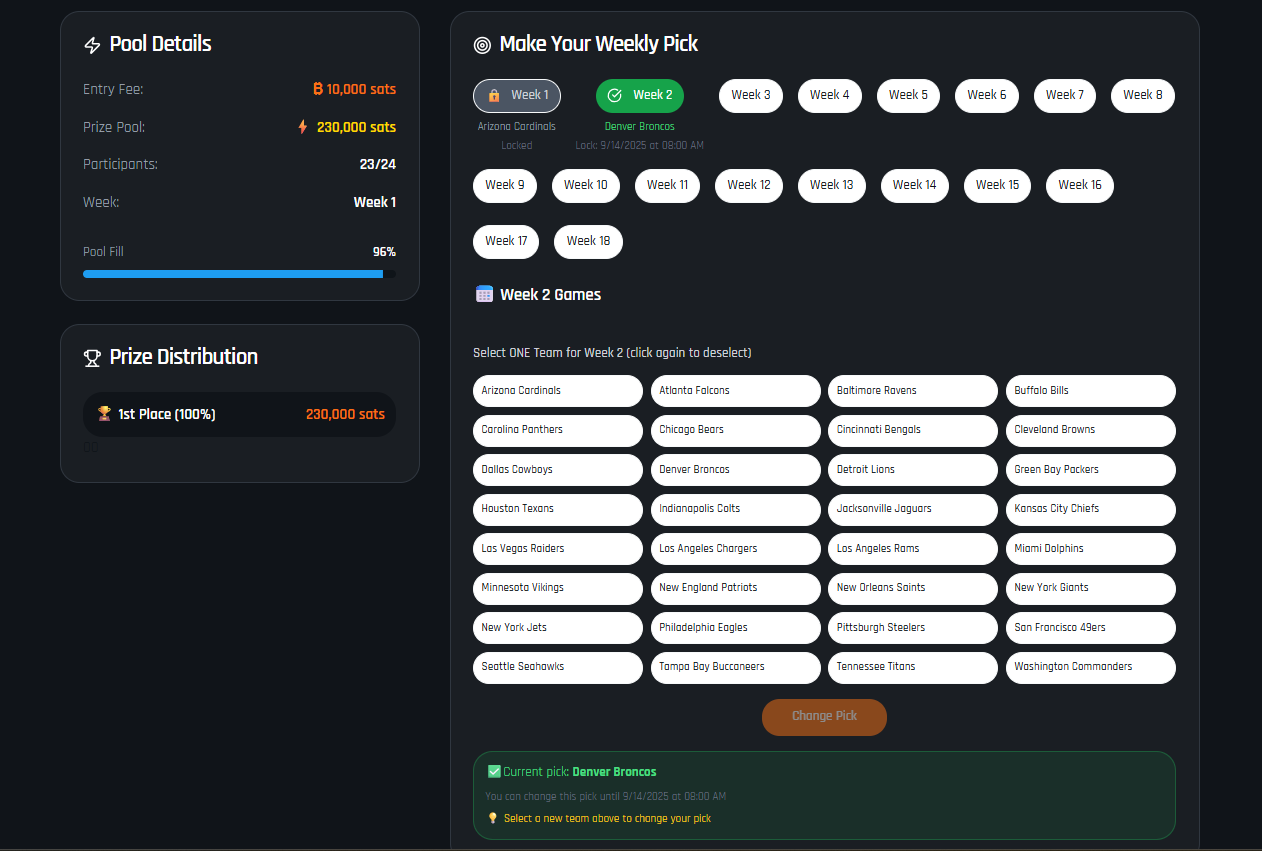Pick Tampa Bay Buccaneers
This screenshot has width=1262, height=851.
tap(736, 667)
